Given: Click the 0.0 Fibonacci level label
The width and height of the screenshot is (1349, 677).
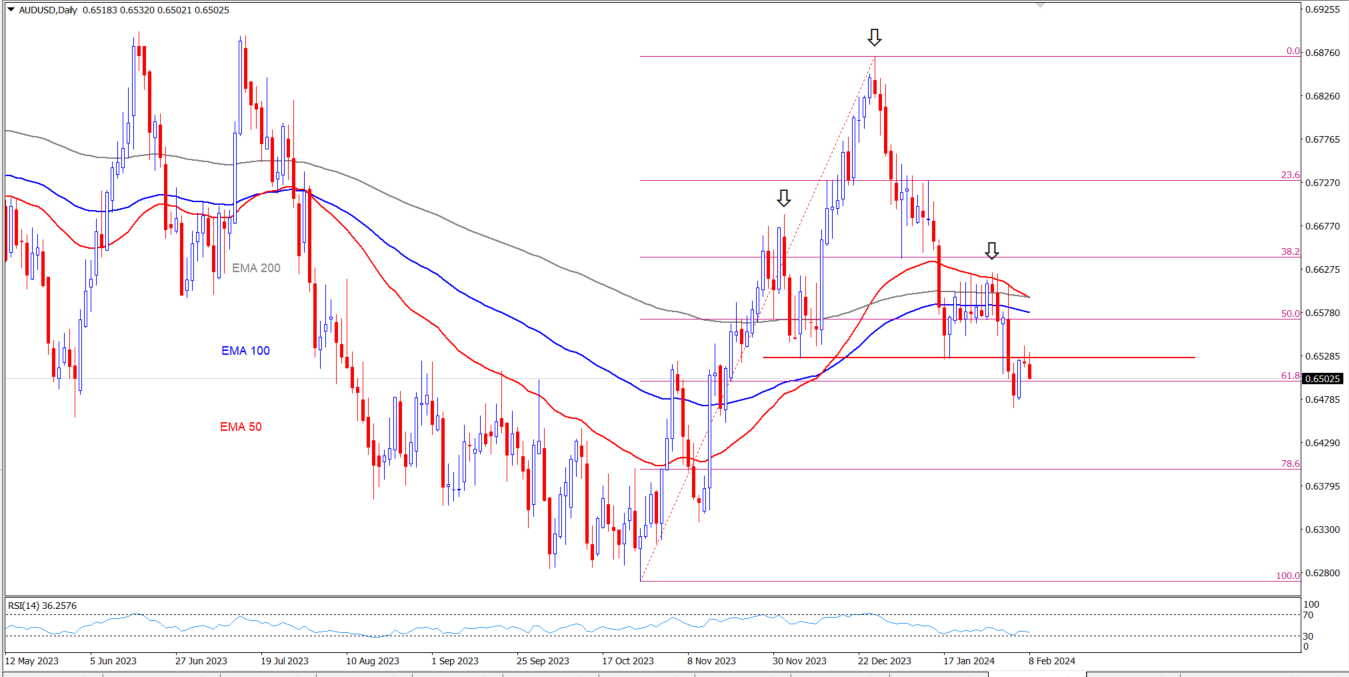Looking at the screenshot, I should pos(1292,51).
